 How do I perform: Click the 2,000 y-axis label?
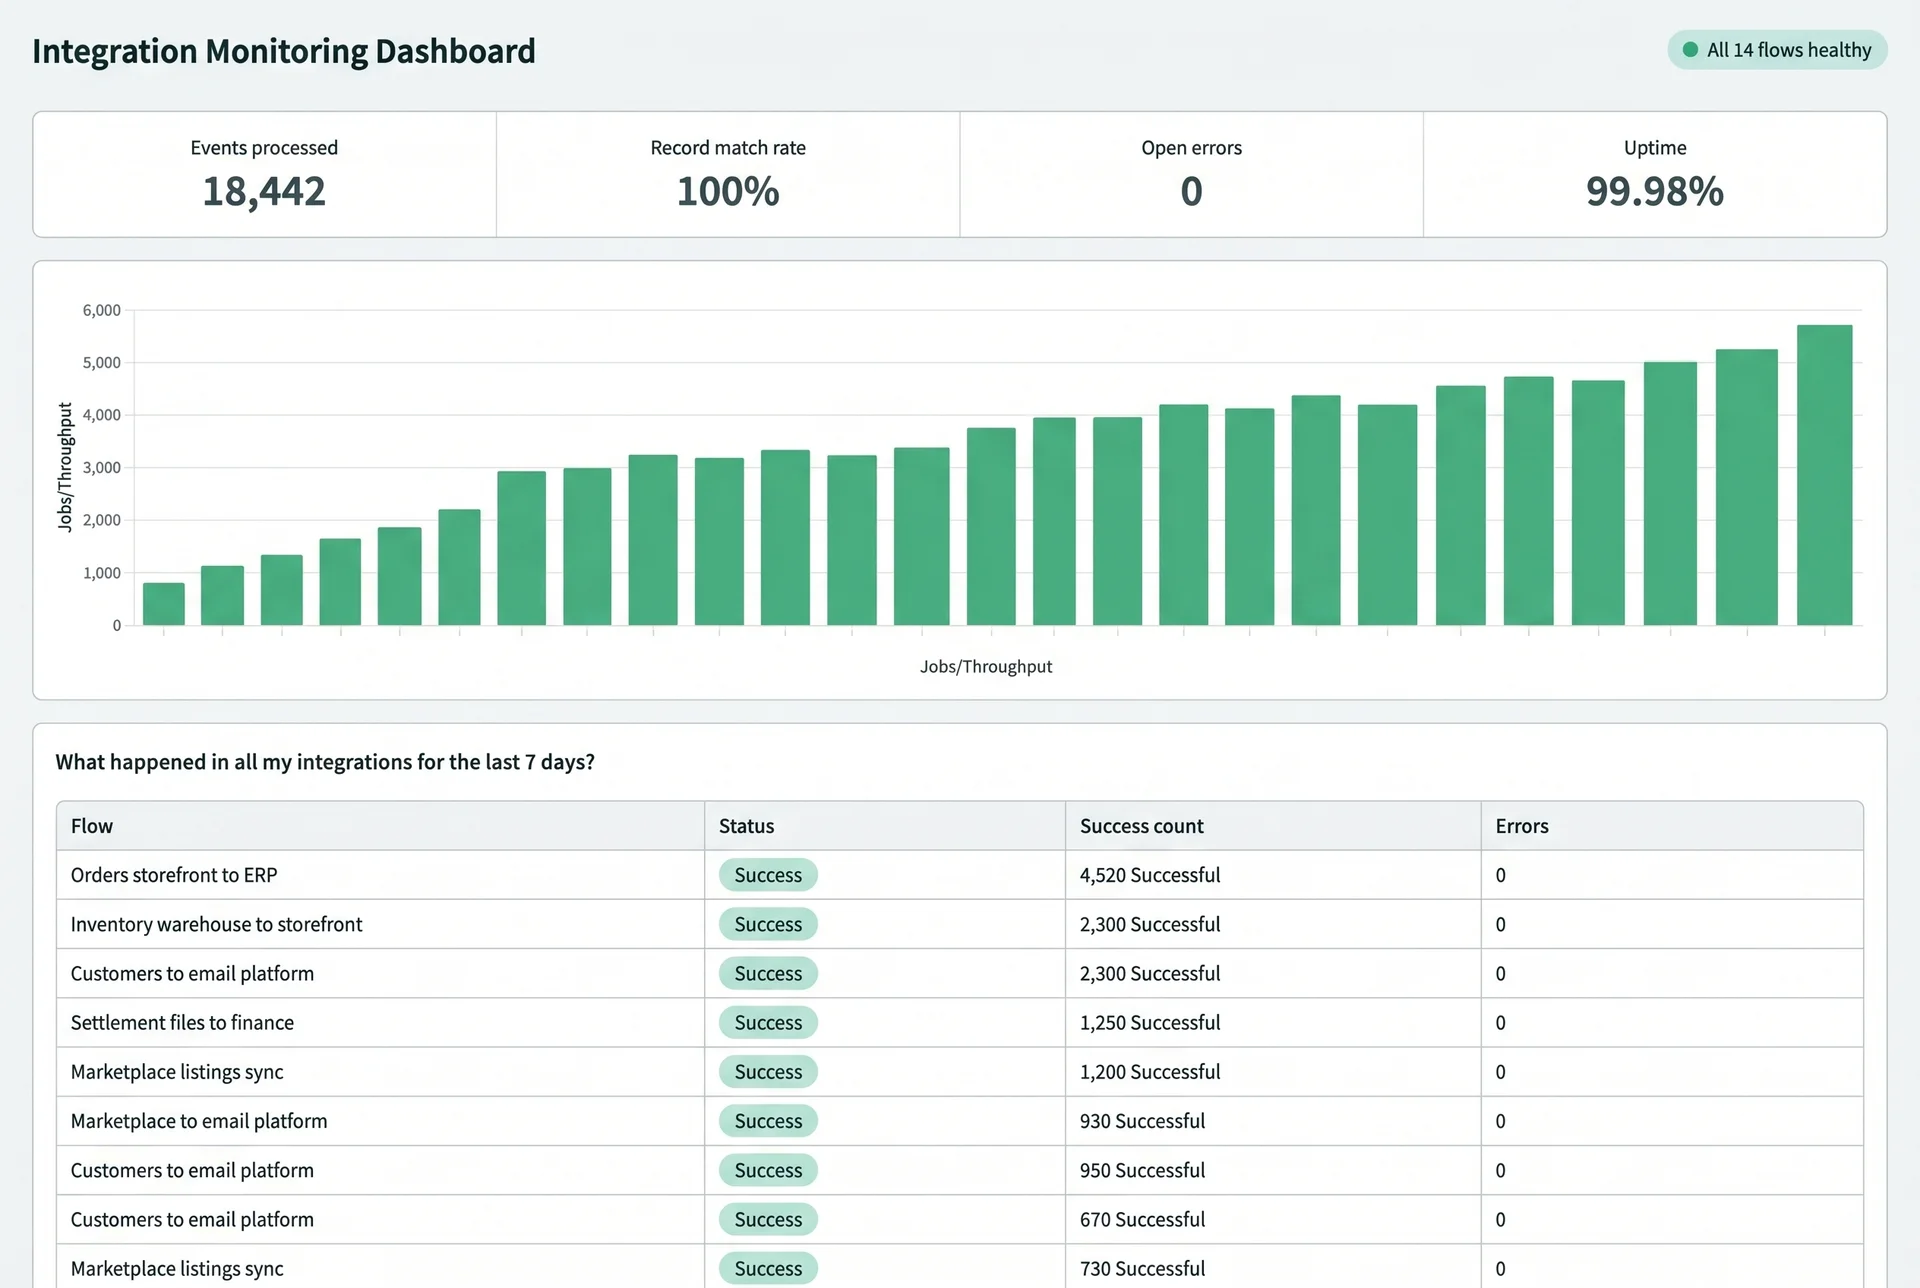point(101,520)
